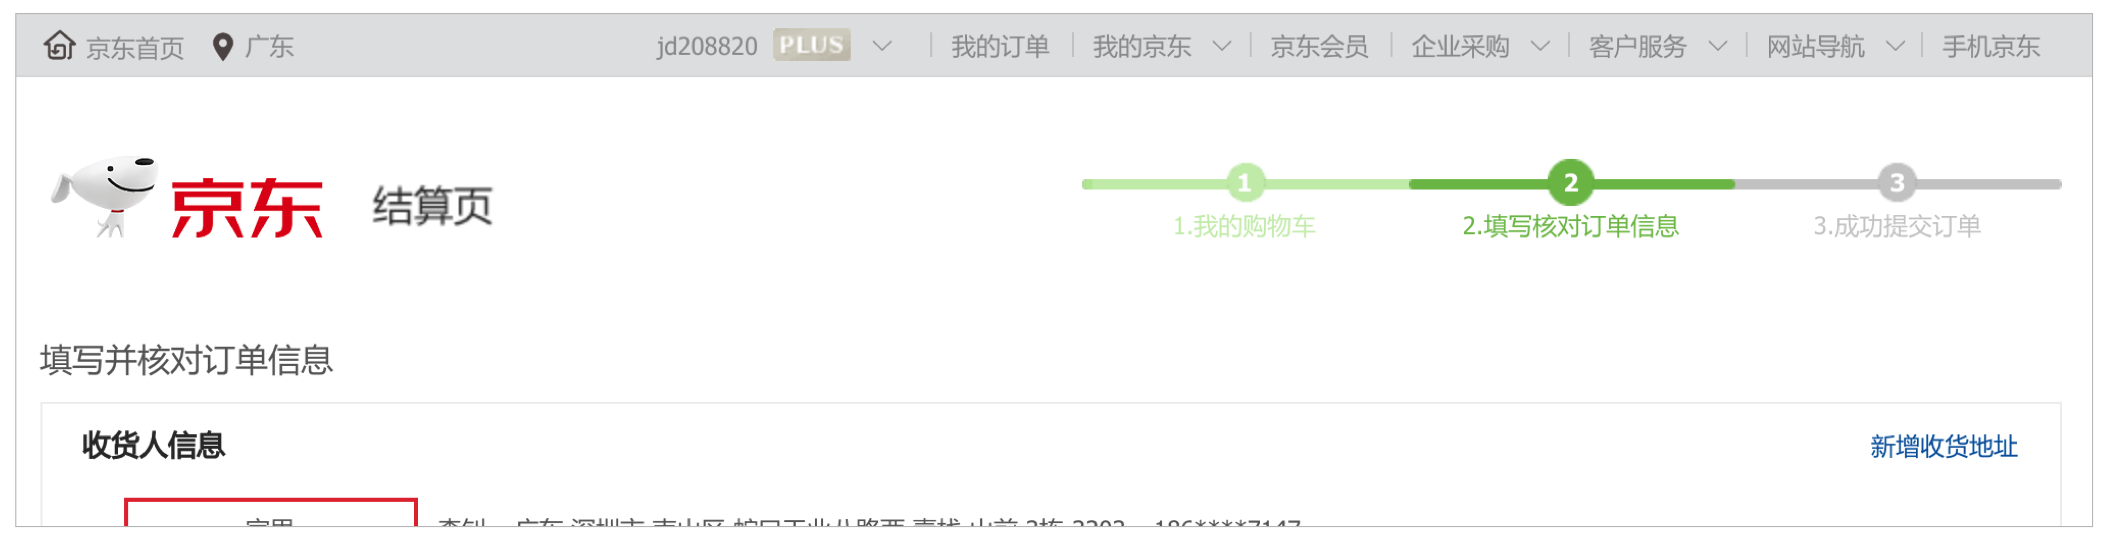Open 我的订单
The image size is (2110, 544).
[x=1000, y=46]
